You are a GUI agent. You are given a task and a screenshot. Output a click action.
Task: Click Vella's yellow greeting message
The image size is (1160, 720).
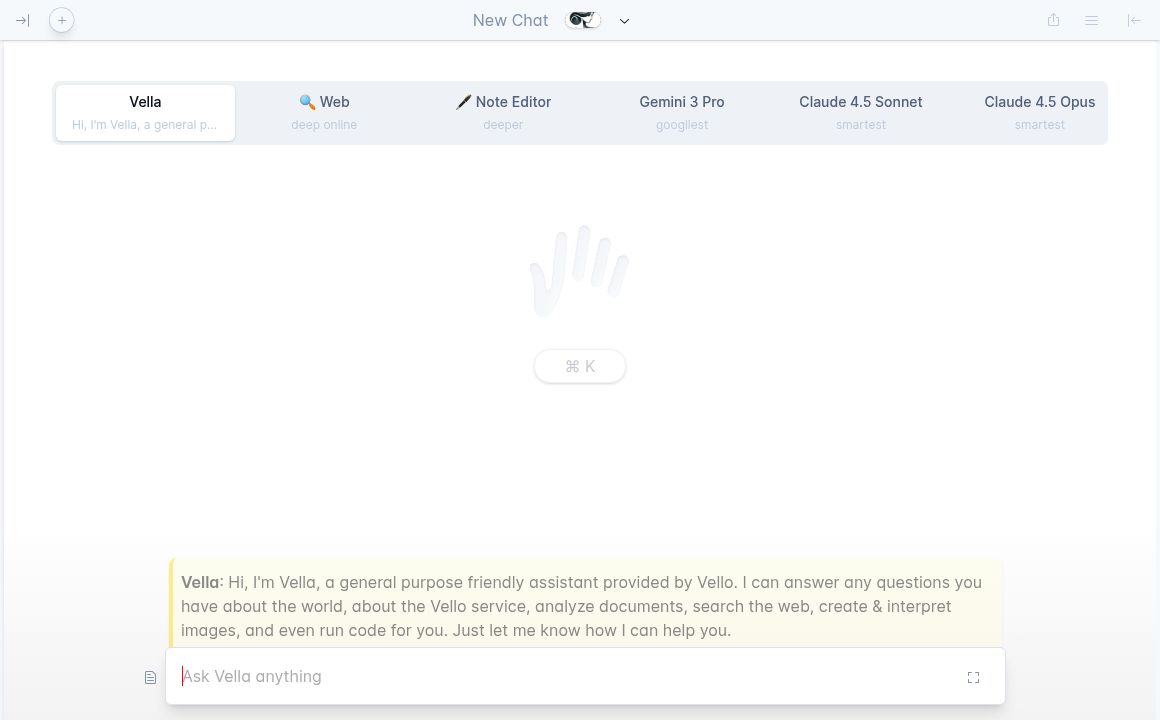(x=585, y=606)
